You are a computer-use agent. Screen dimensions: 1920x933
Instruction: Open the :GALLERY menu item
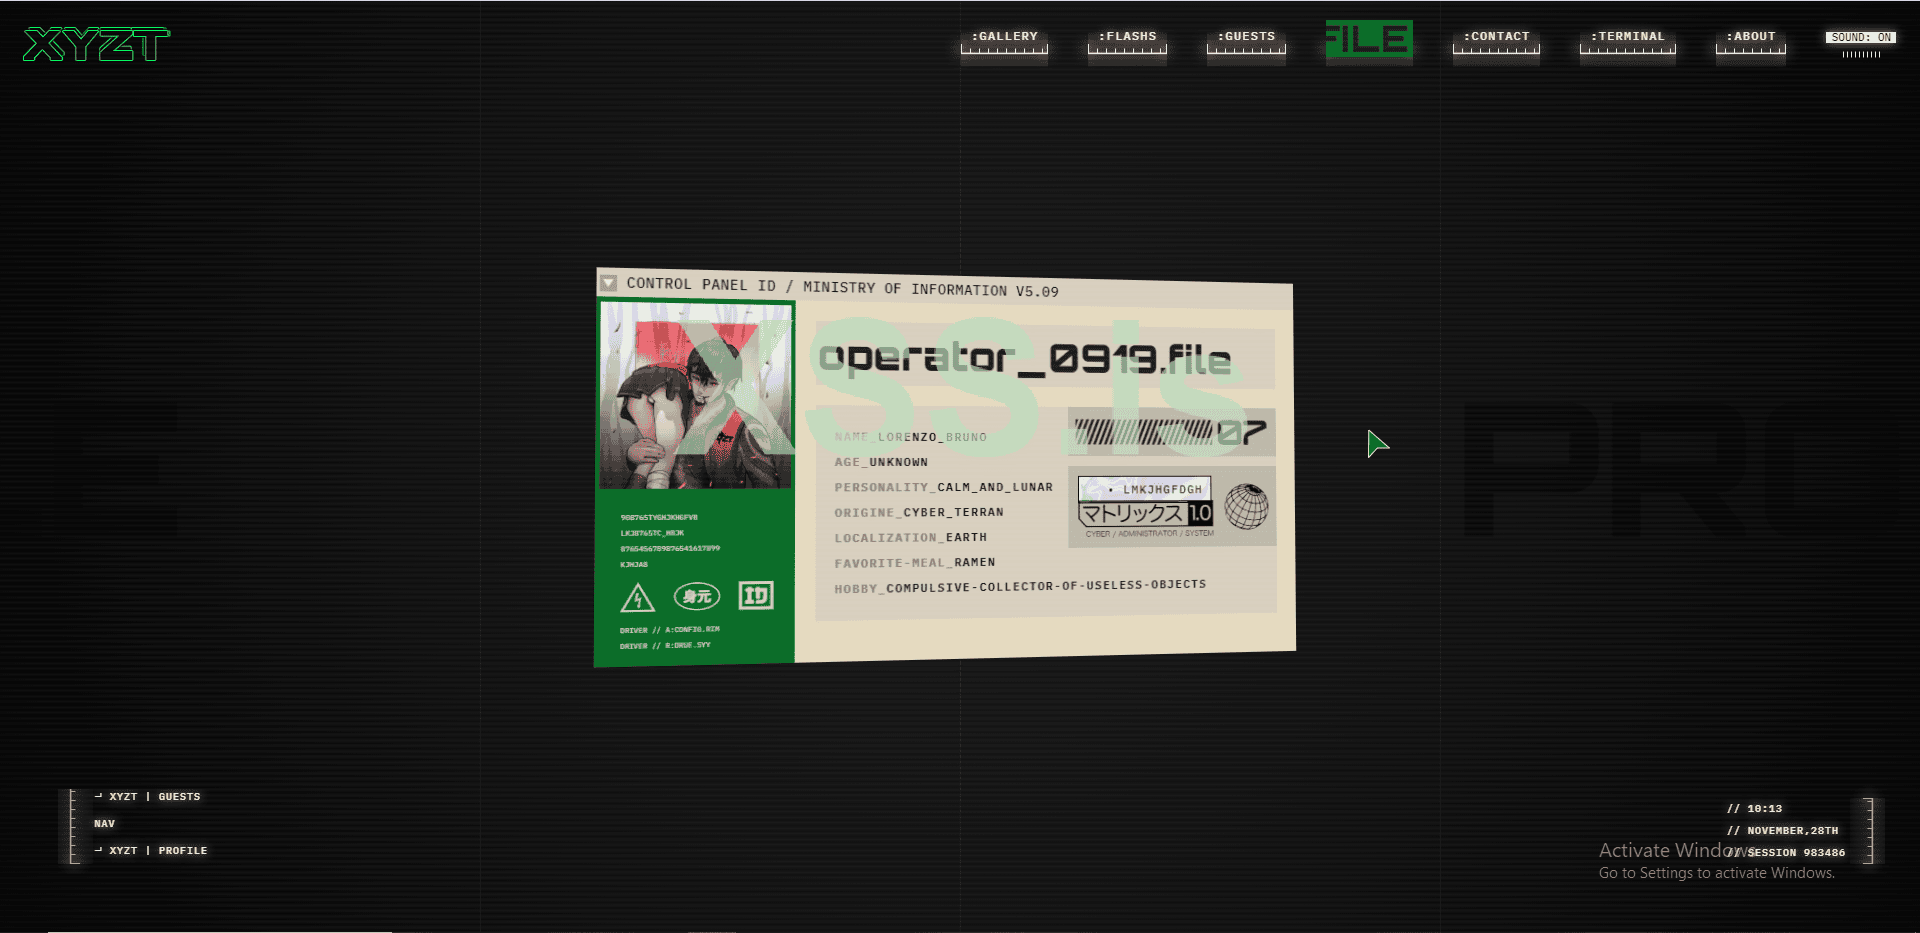coord(1003,36)
